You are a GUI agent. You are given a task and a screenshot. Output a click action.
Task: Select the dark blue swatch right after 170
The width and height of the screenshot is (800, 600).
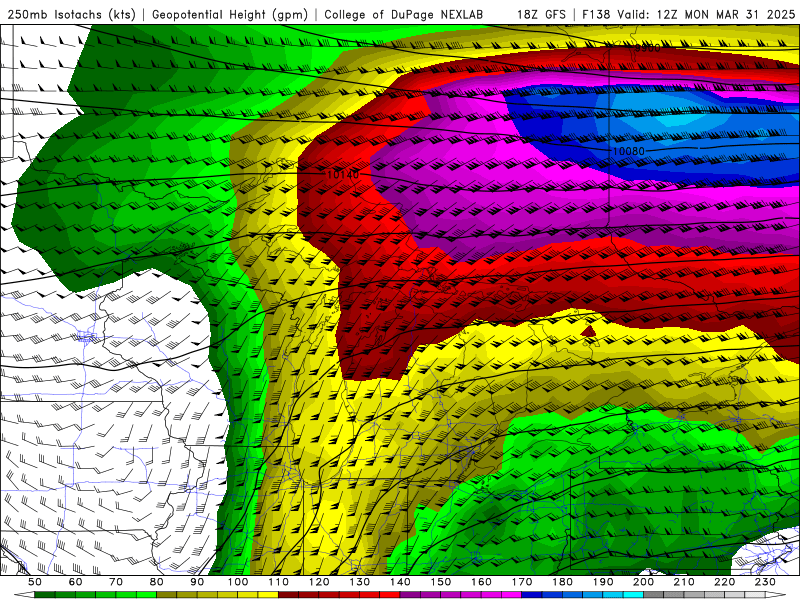click(532, 595)
